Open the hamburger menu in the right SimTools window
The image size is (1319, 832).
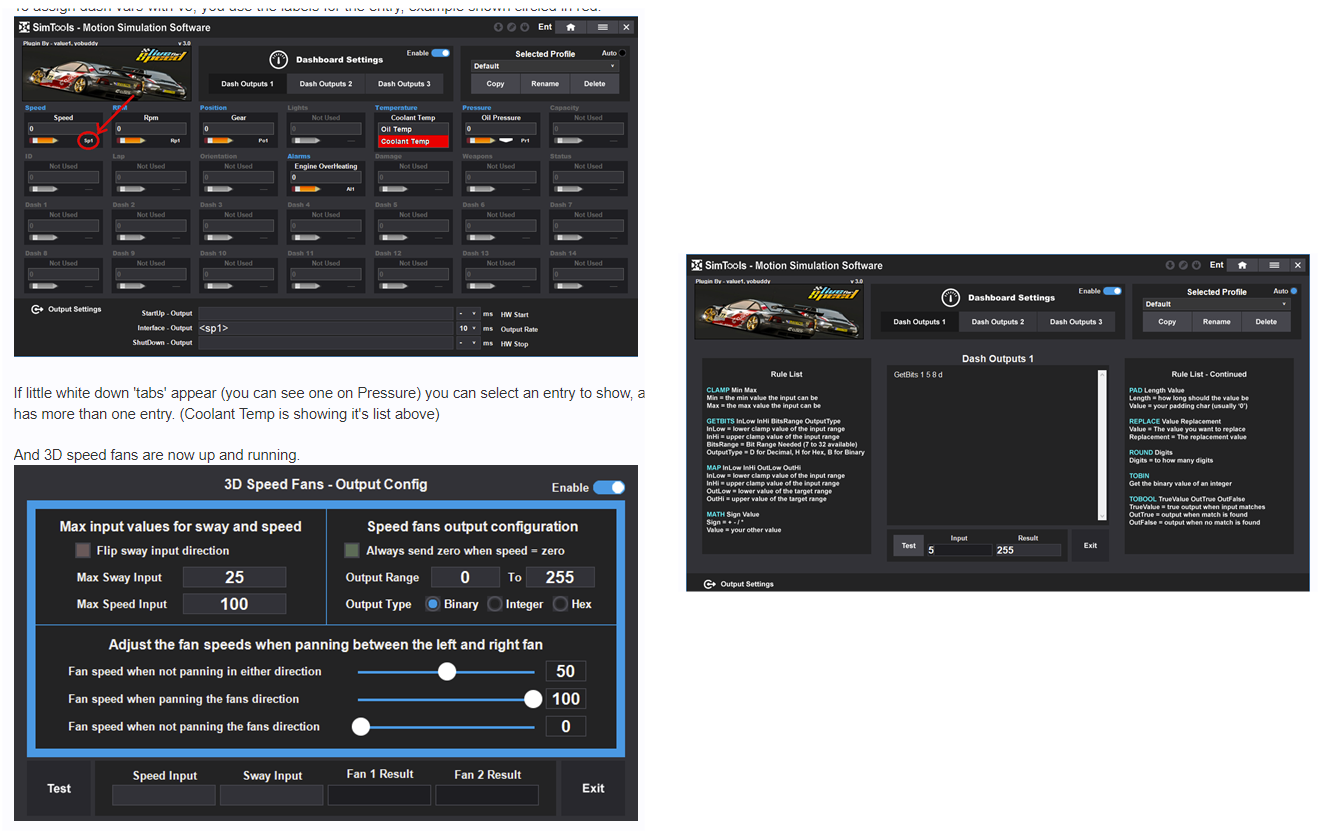1274,265
